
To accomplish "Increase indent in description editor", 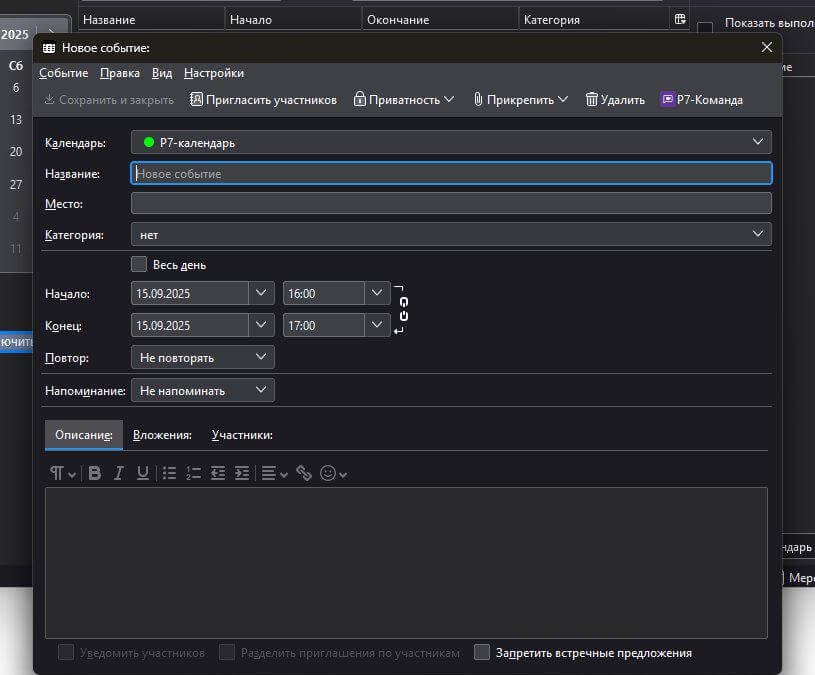I will [242, 473].
